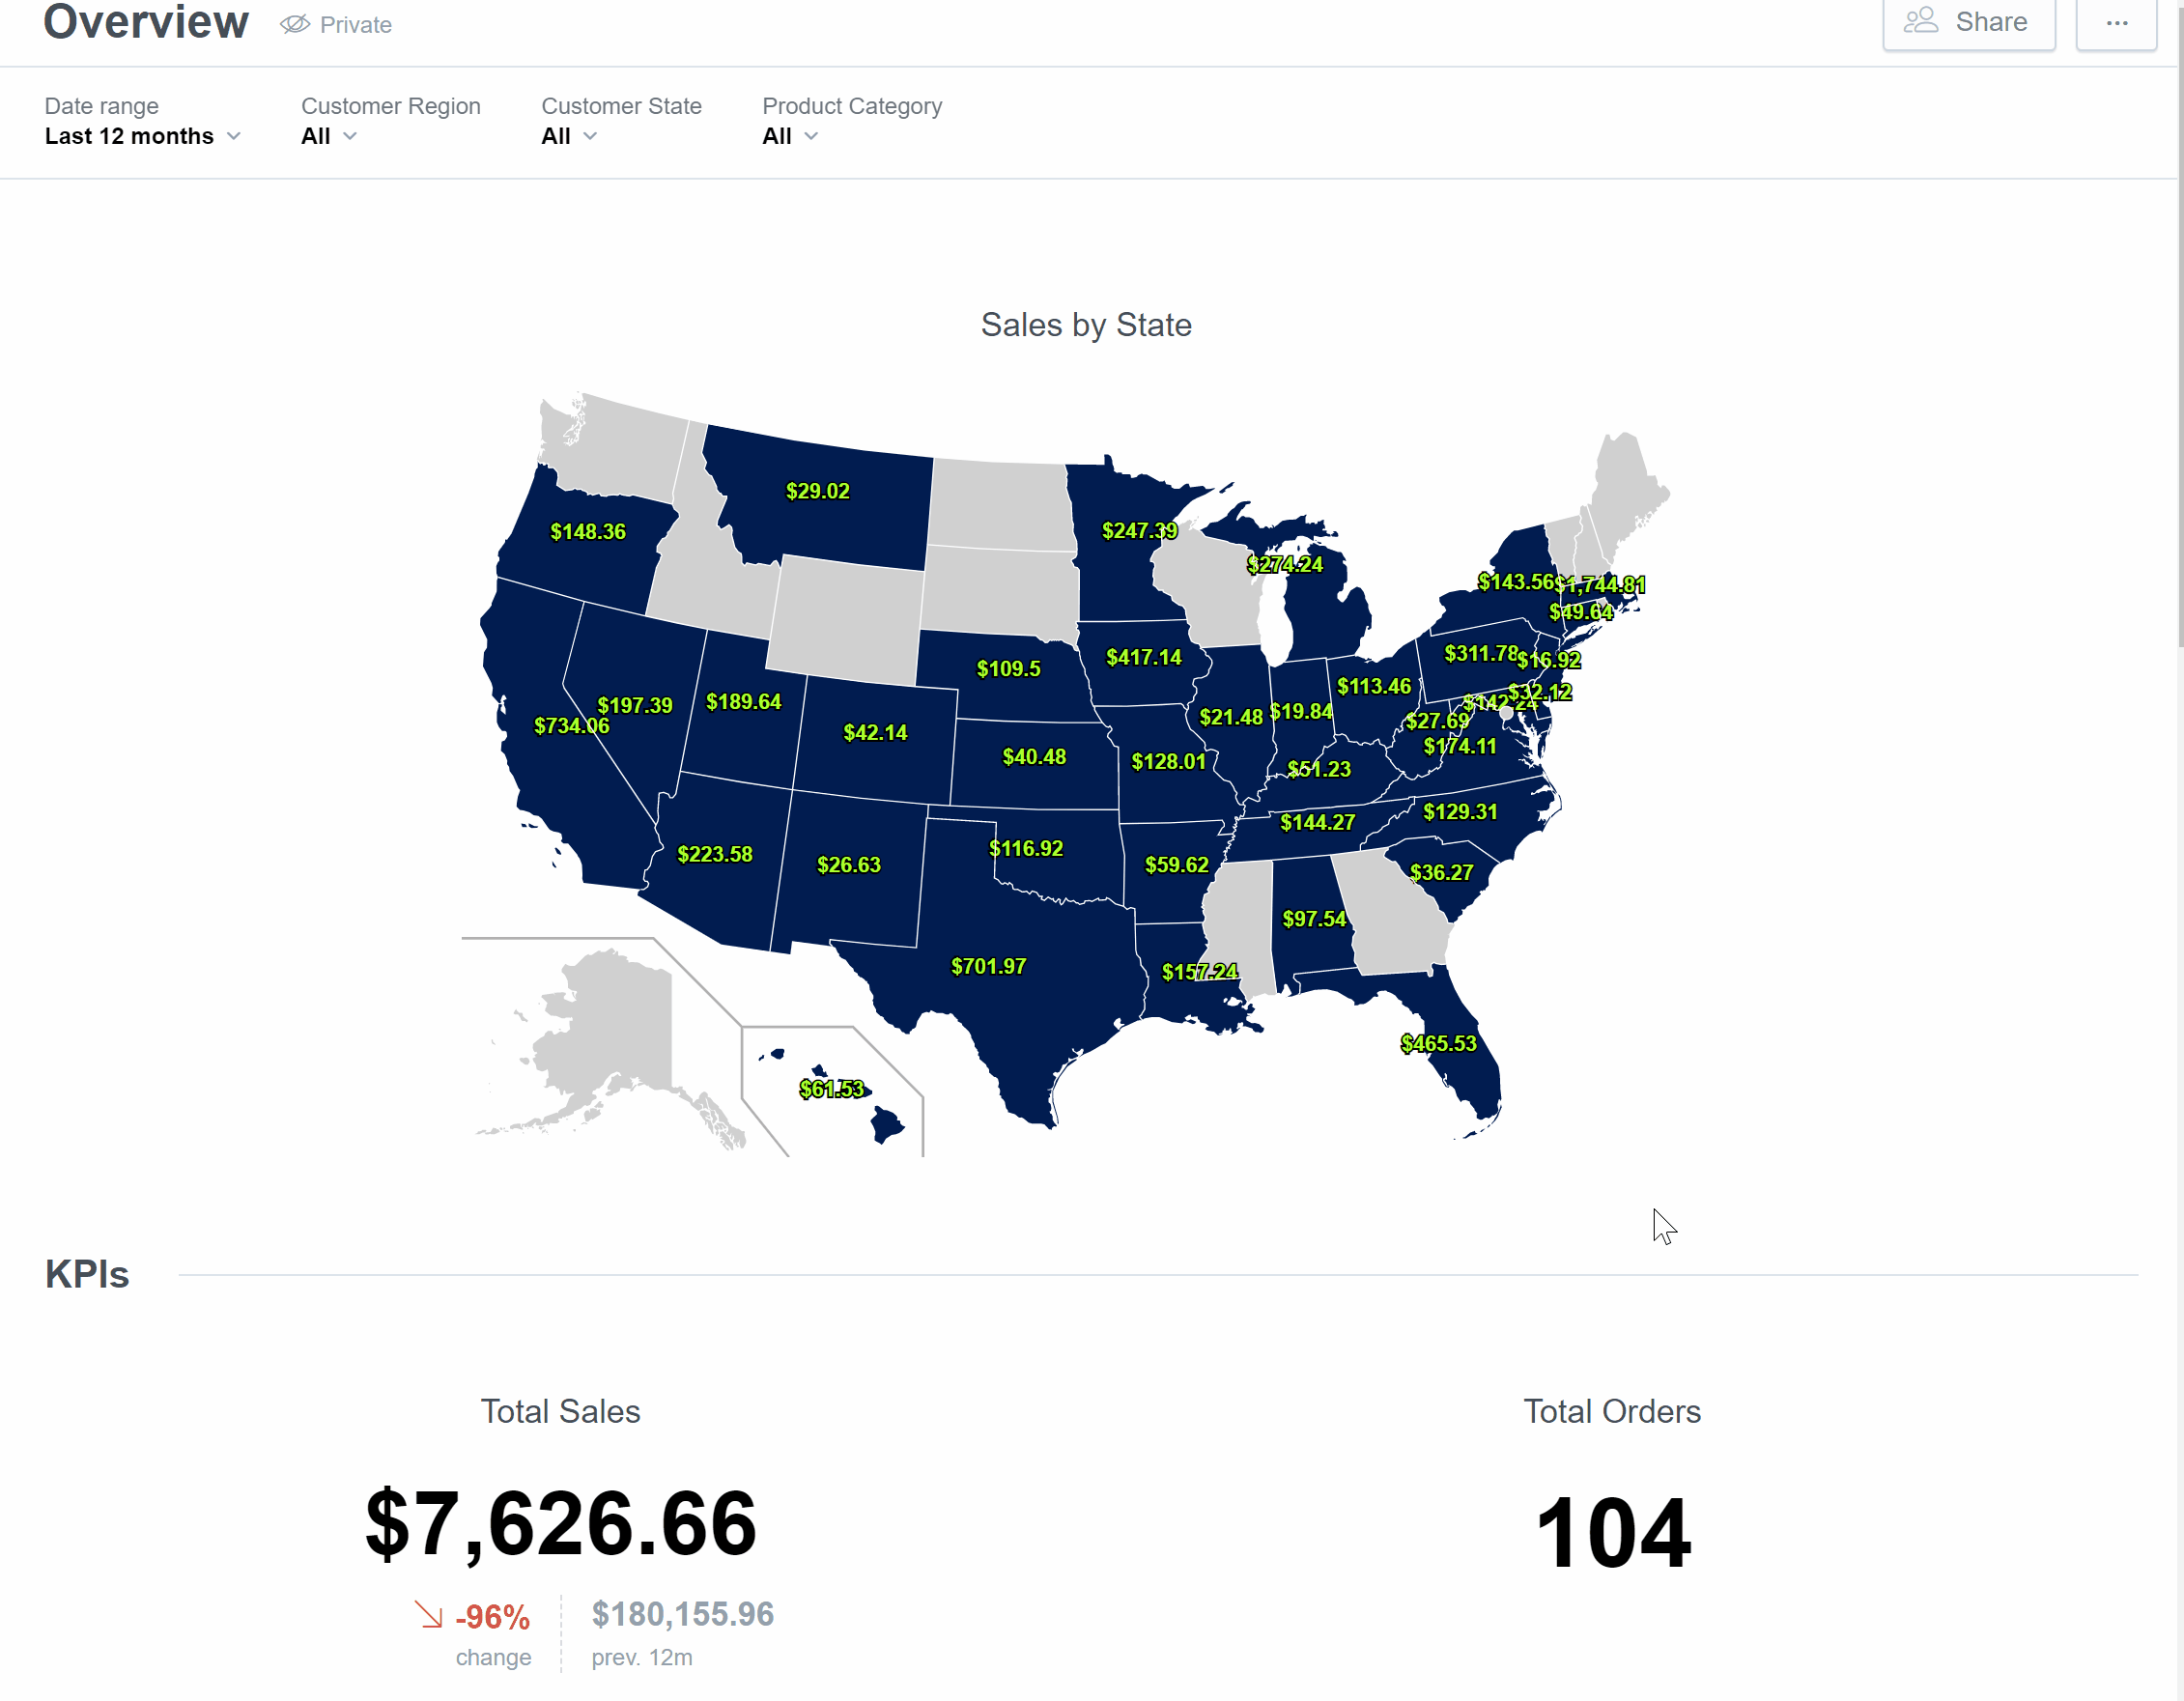Screen dimensions: 2184x1701
Task: Open the Customer Region filter
Action: click(329, 136)
